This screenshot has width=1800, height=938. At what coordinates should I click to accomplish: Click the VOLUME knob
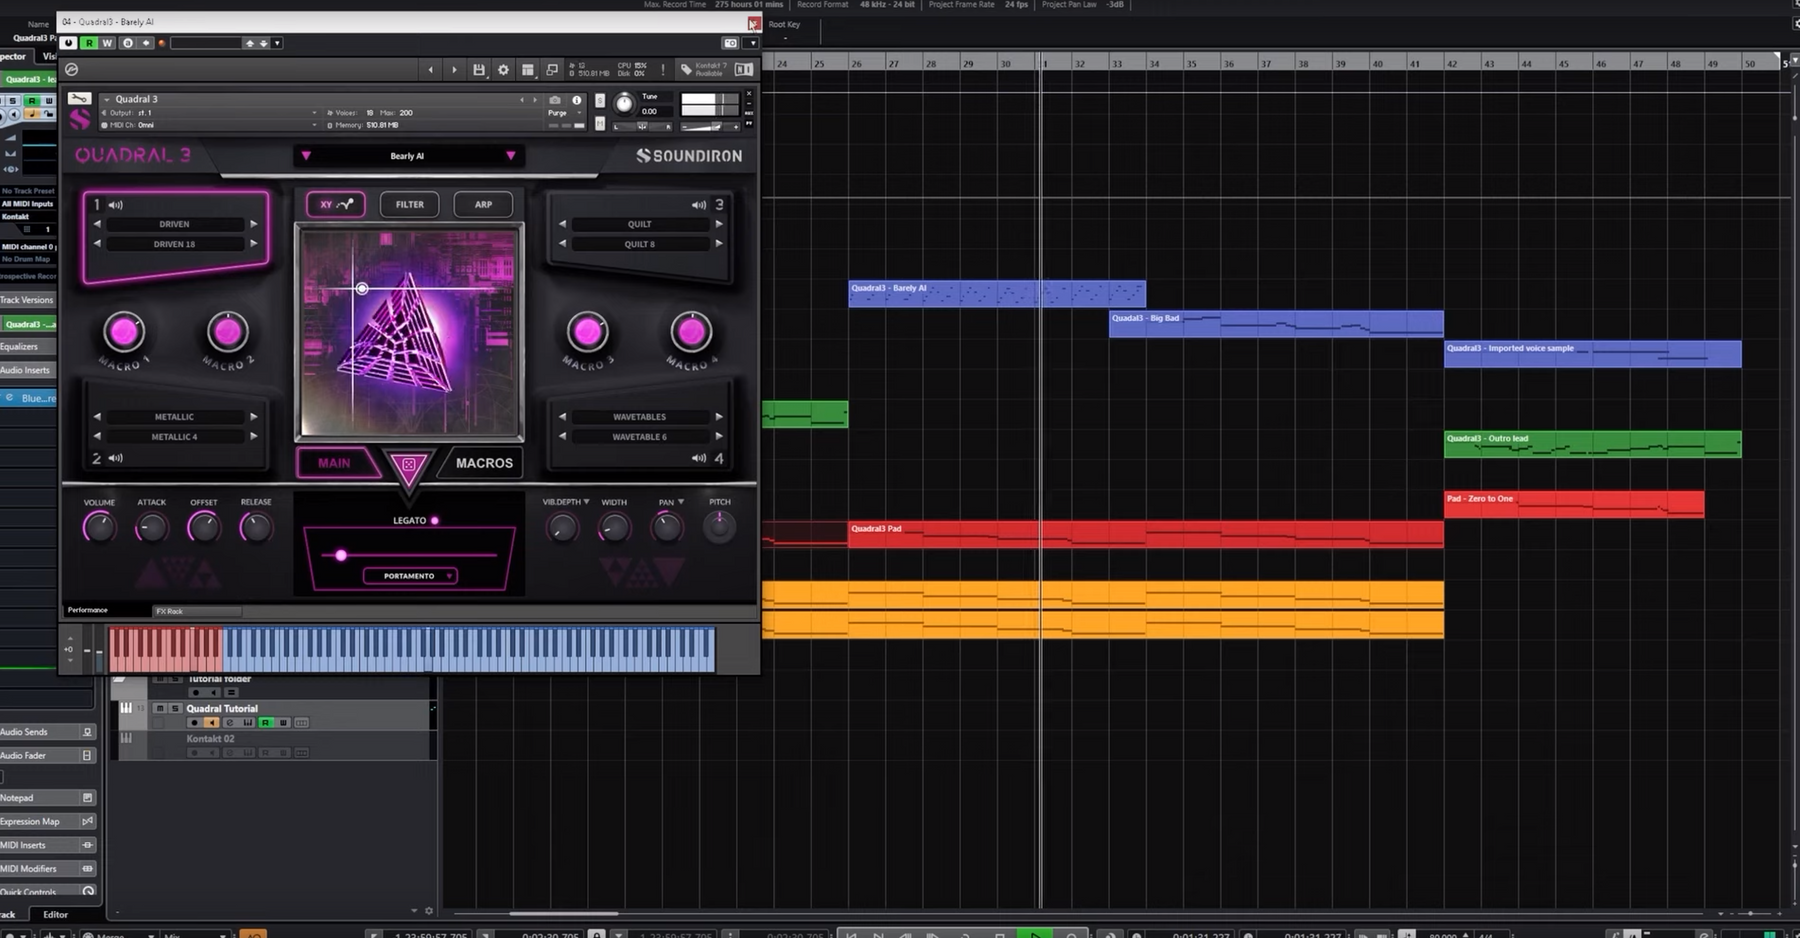(99, 527)
